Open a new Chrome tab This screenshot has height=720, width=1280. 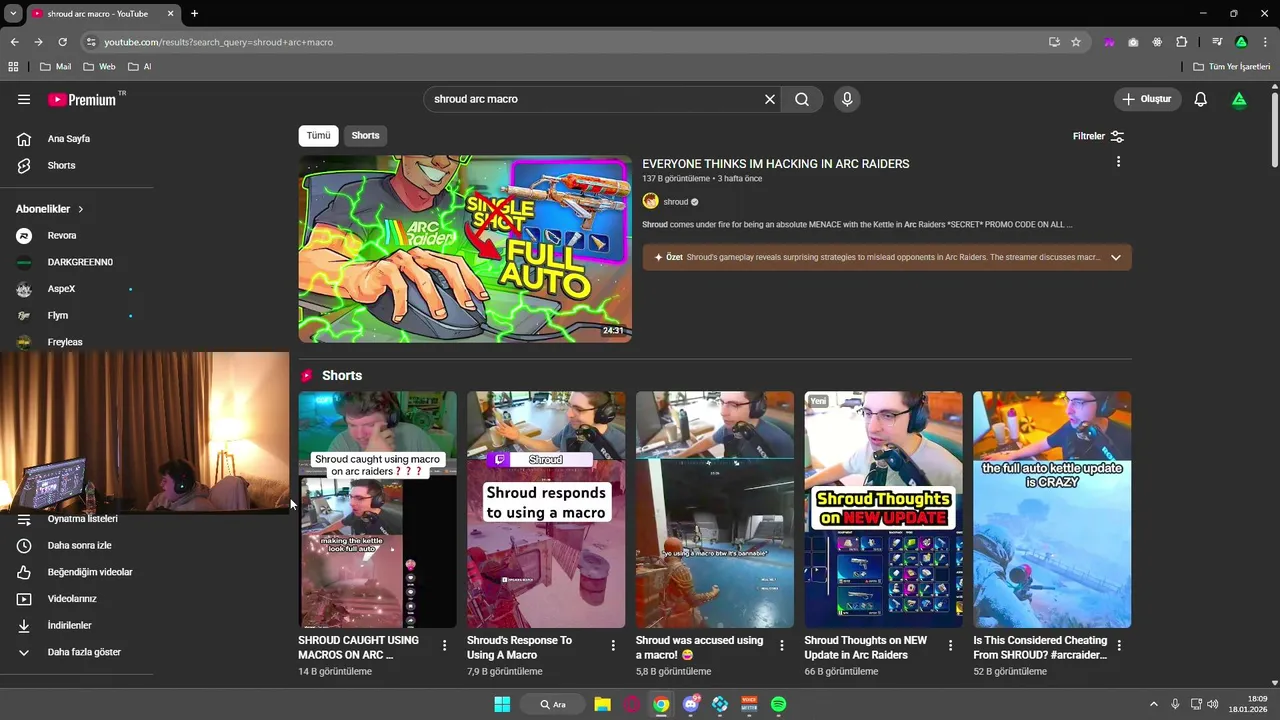pos(194,13)
